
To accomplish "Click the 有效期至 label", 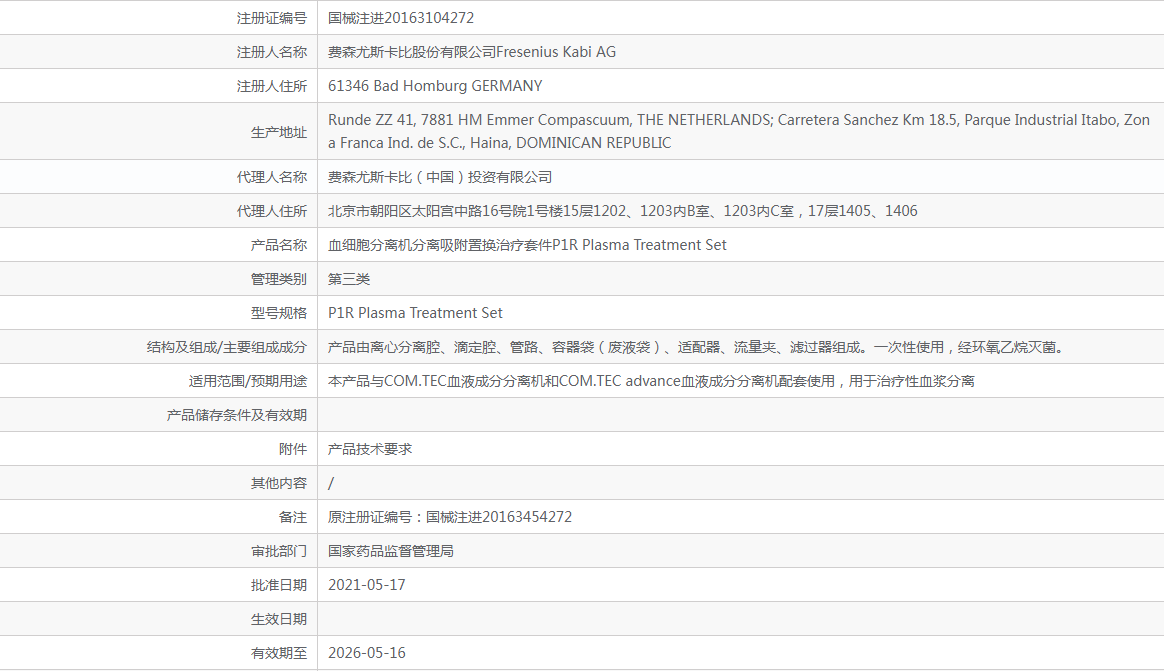I will [278, 654].
